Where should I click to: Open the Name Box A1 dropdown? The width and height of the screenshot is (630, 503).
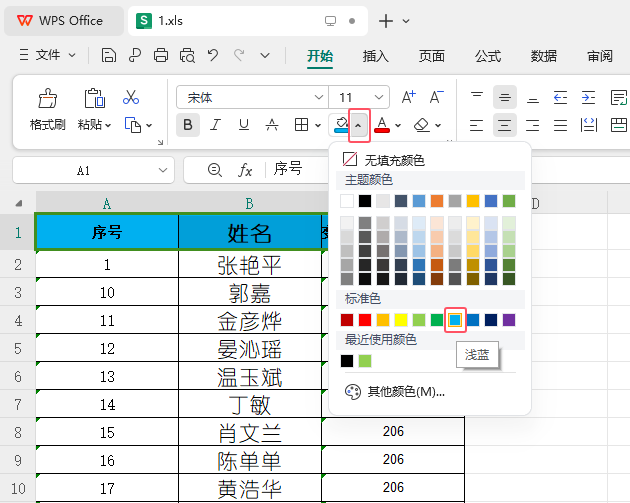coord(163,170)
